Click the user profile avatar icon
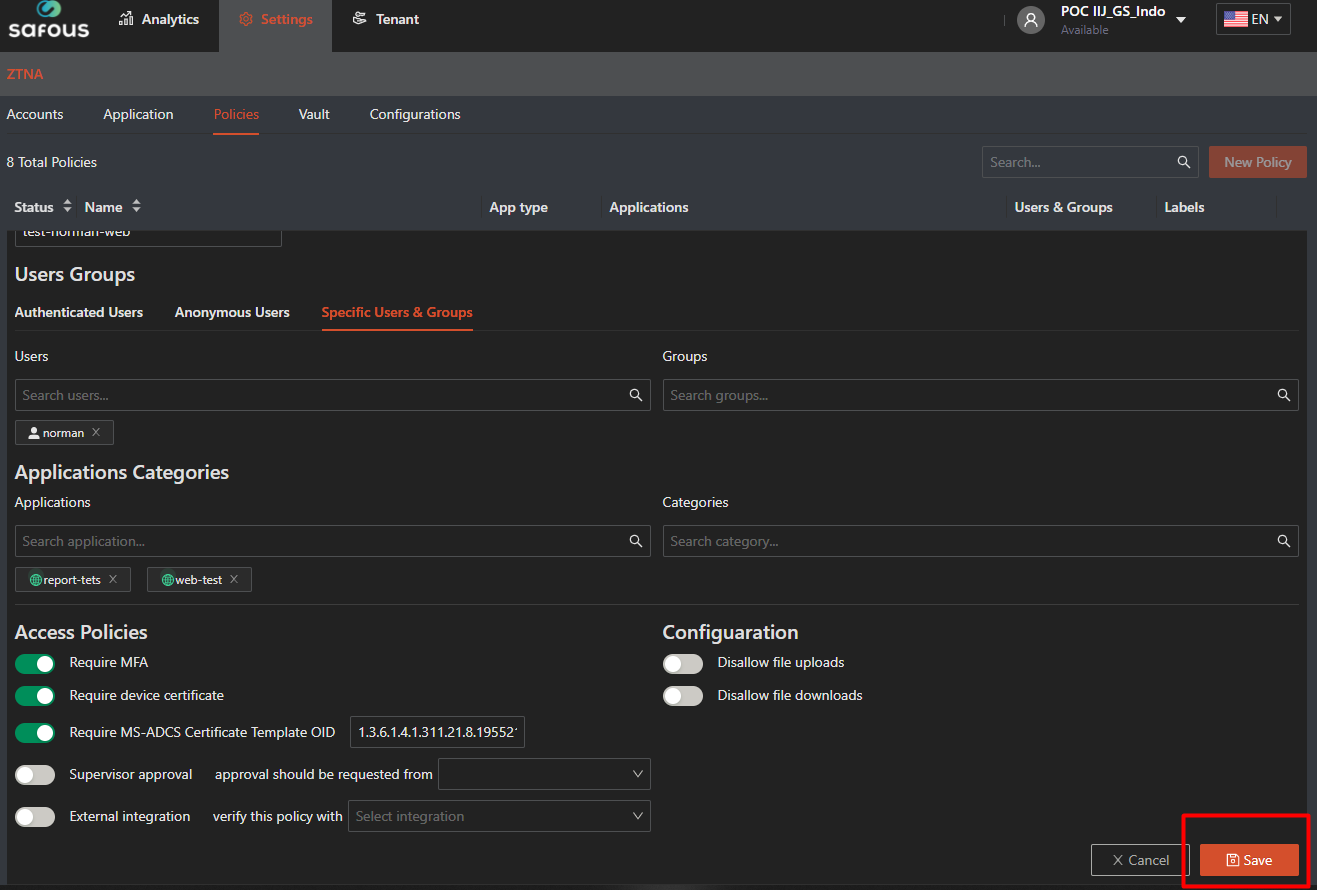Viewport: 1317px width, 890px height. tap(1030, 20)
